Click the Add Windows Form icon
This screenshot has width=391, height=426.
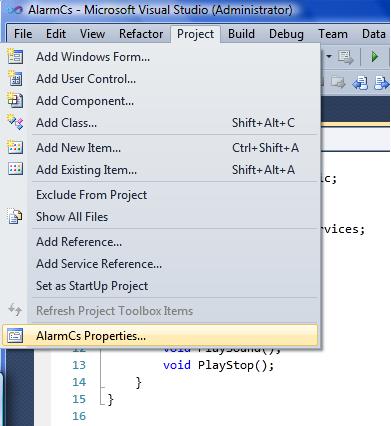pyautogui.click(x=15, y=56)
